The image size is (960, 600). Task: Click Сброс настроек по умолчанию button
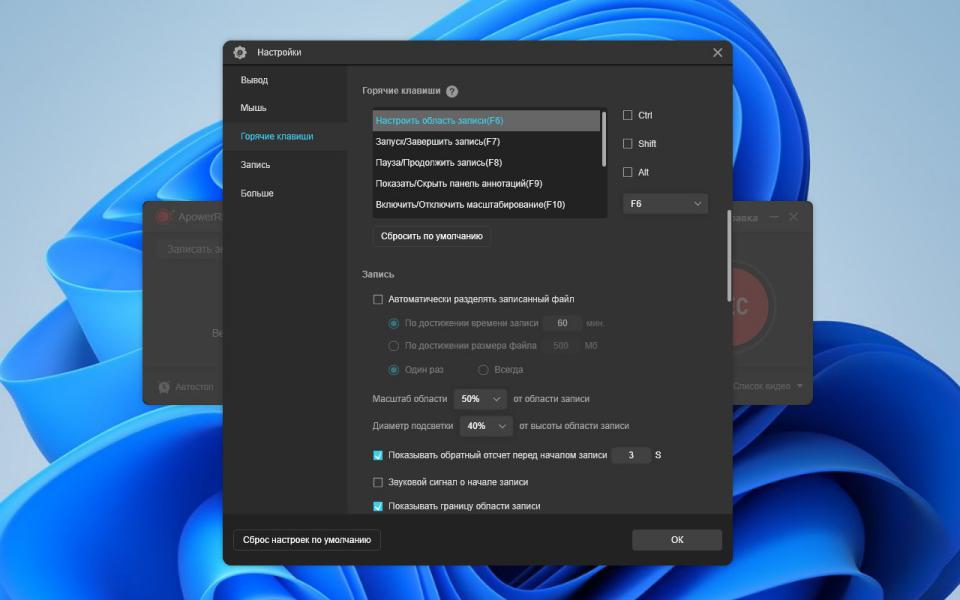(x=307, y=540)
